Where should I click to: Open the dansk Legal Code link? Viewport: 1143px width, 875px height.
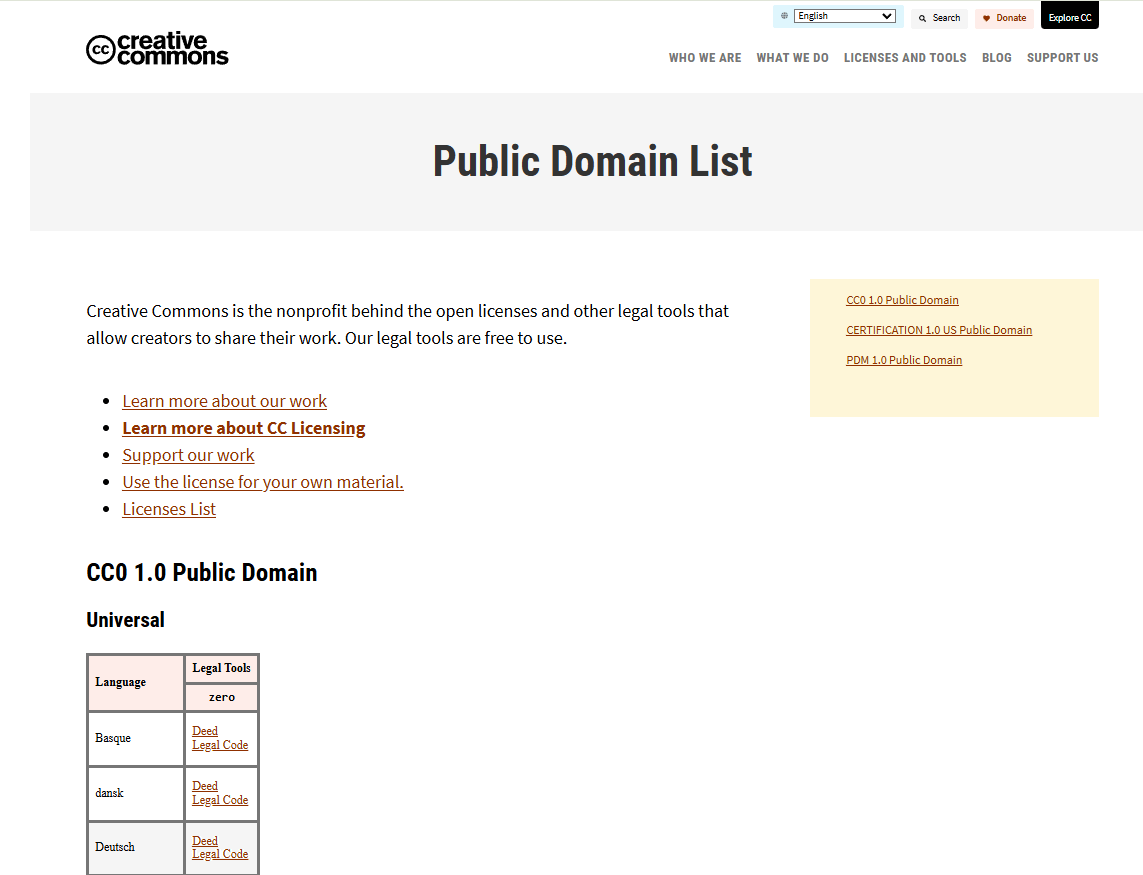coord(220,800)
